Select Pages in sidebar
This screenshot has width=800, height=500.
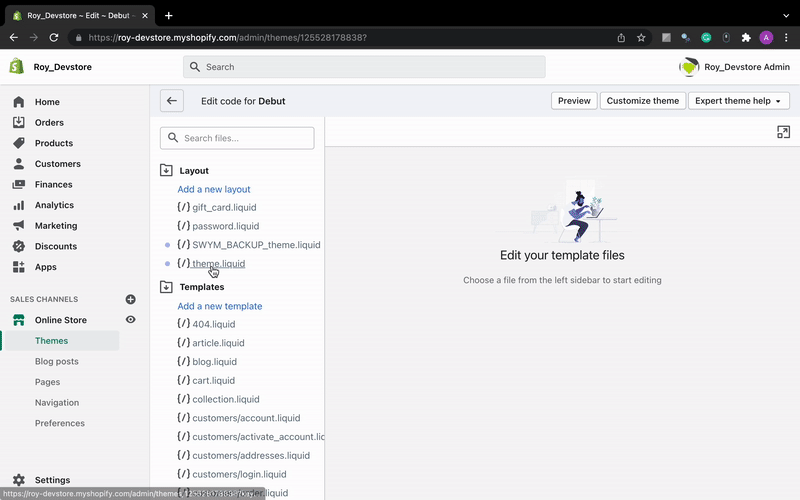[47, 382]
